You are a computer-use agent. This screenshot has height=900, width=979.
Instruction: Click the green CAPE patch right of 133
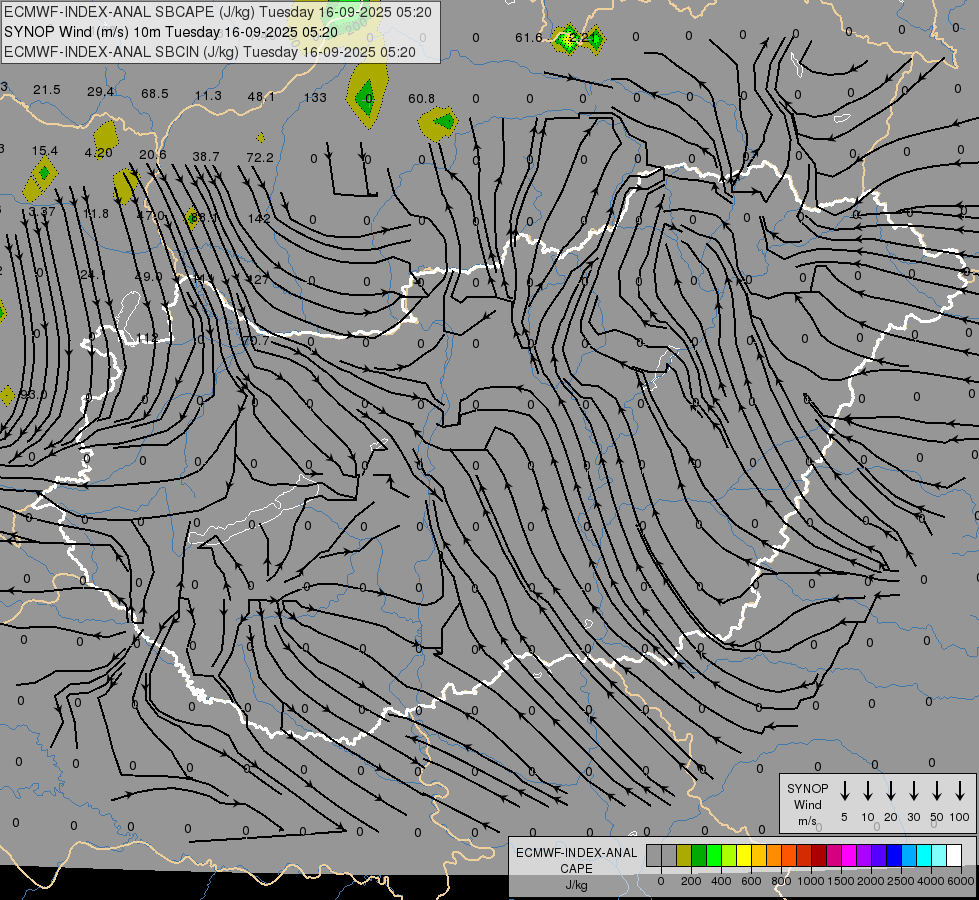[366, 98]
